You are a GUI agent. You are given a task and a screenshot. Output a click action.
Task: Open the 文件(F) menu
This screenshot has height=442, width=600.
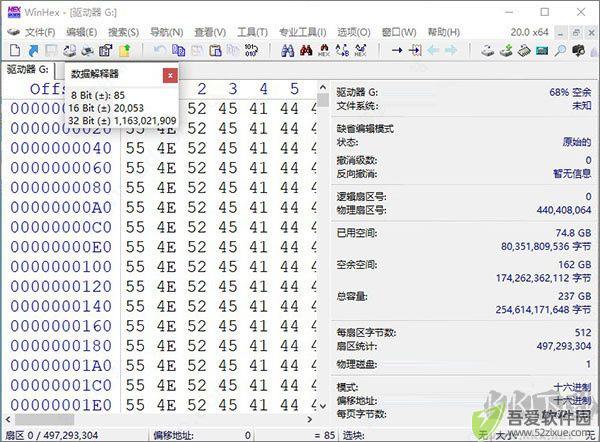40,32
